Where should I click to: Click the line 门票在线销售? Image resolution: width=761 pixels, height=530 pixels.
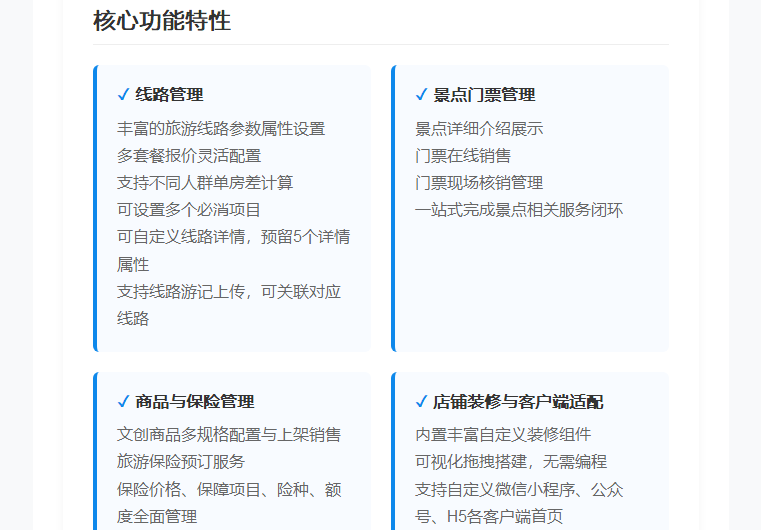463,156
